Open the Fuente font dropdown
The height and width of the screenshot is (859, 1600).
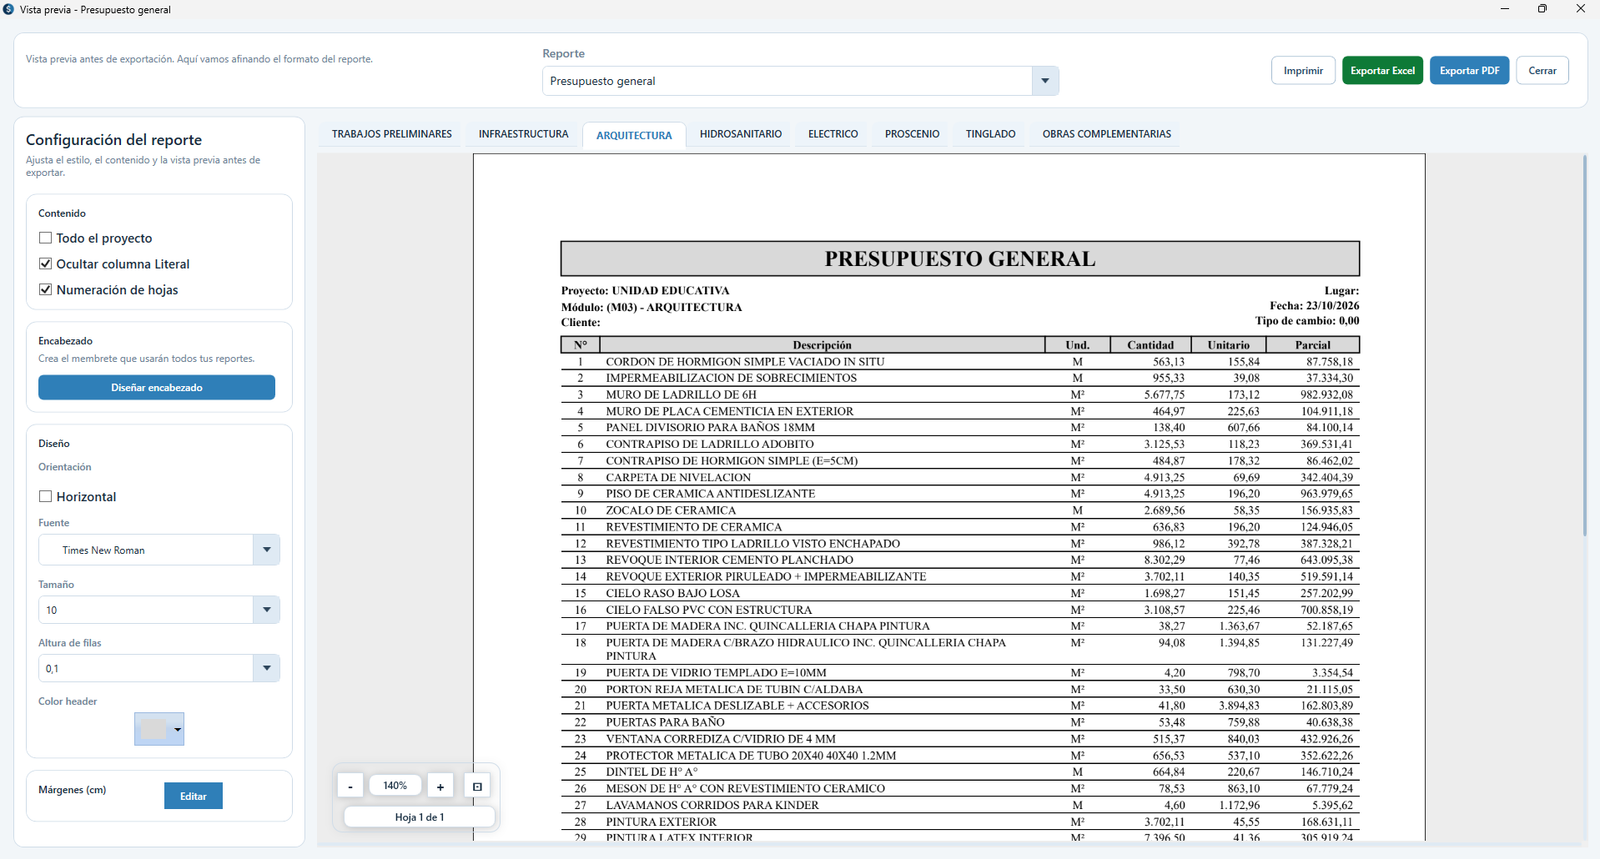click(x=266, y=550)
